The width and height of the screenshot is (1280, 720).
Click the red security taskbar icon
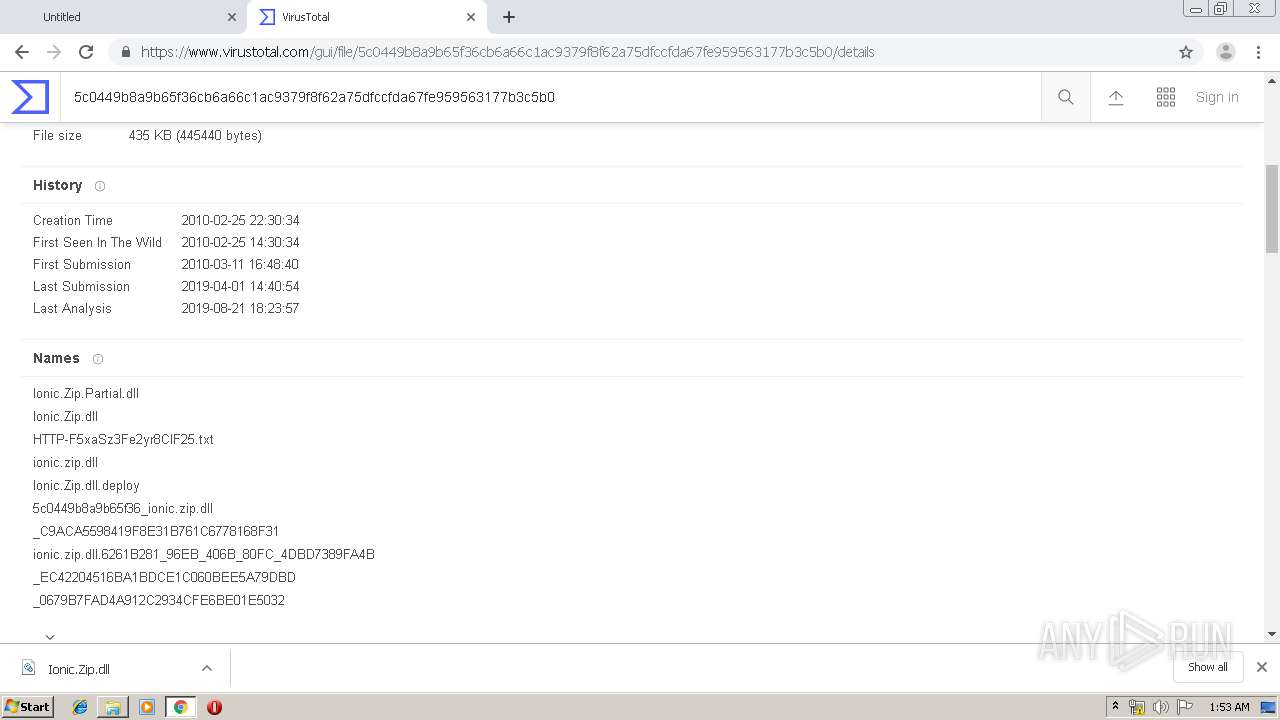(x=214, y=707)
